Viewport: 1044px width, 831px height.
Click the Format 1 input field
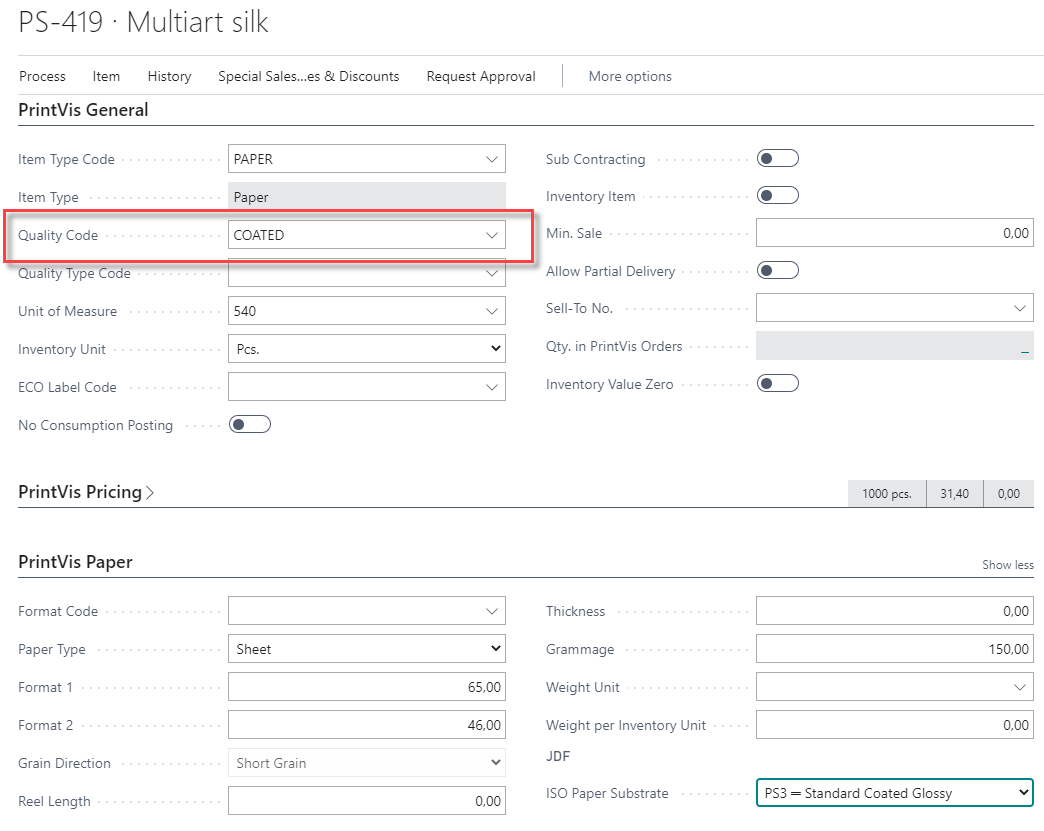367,687
